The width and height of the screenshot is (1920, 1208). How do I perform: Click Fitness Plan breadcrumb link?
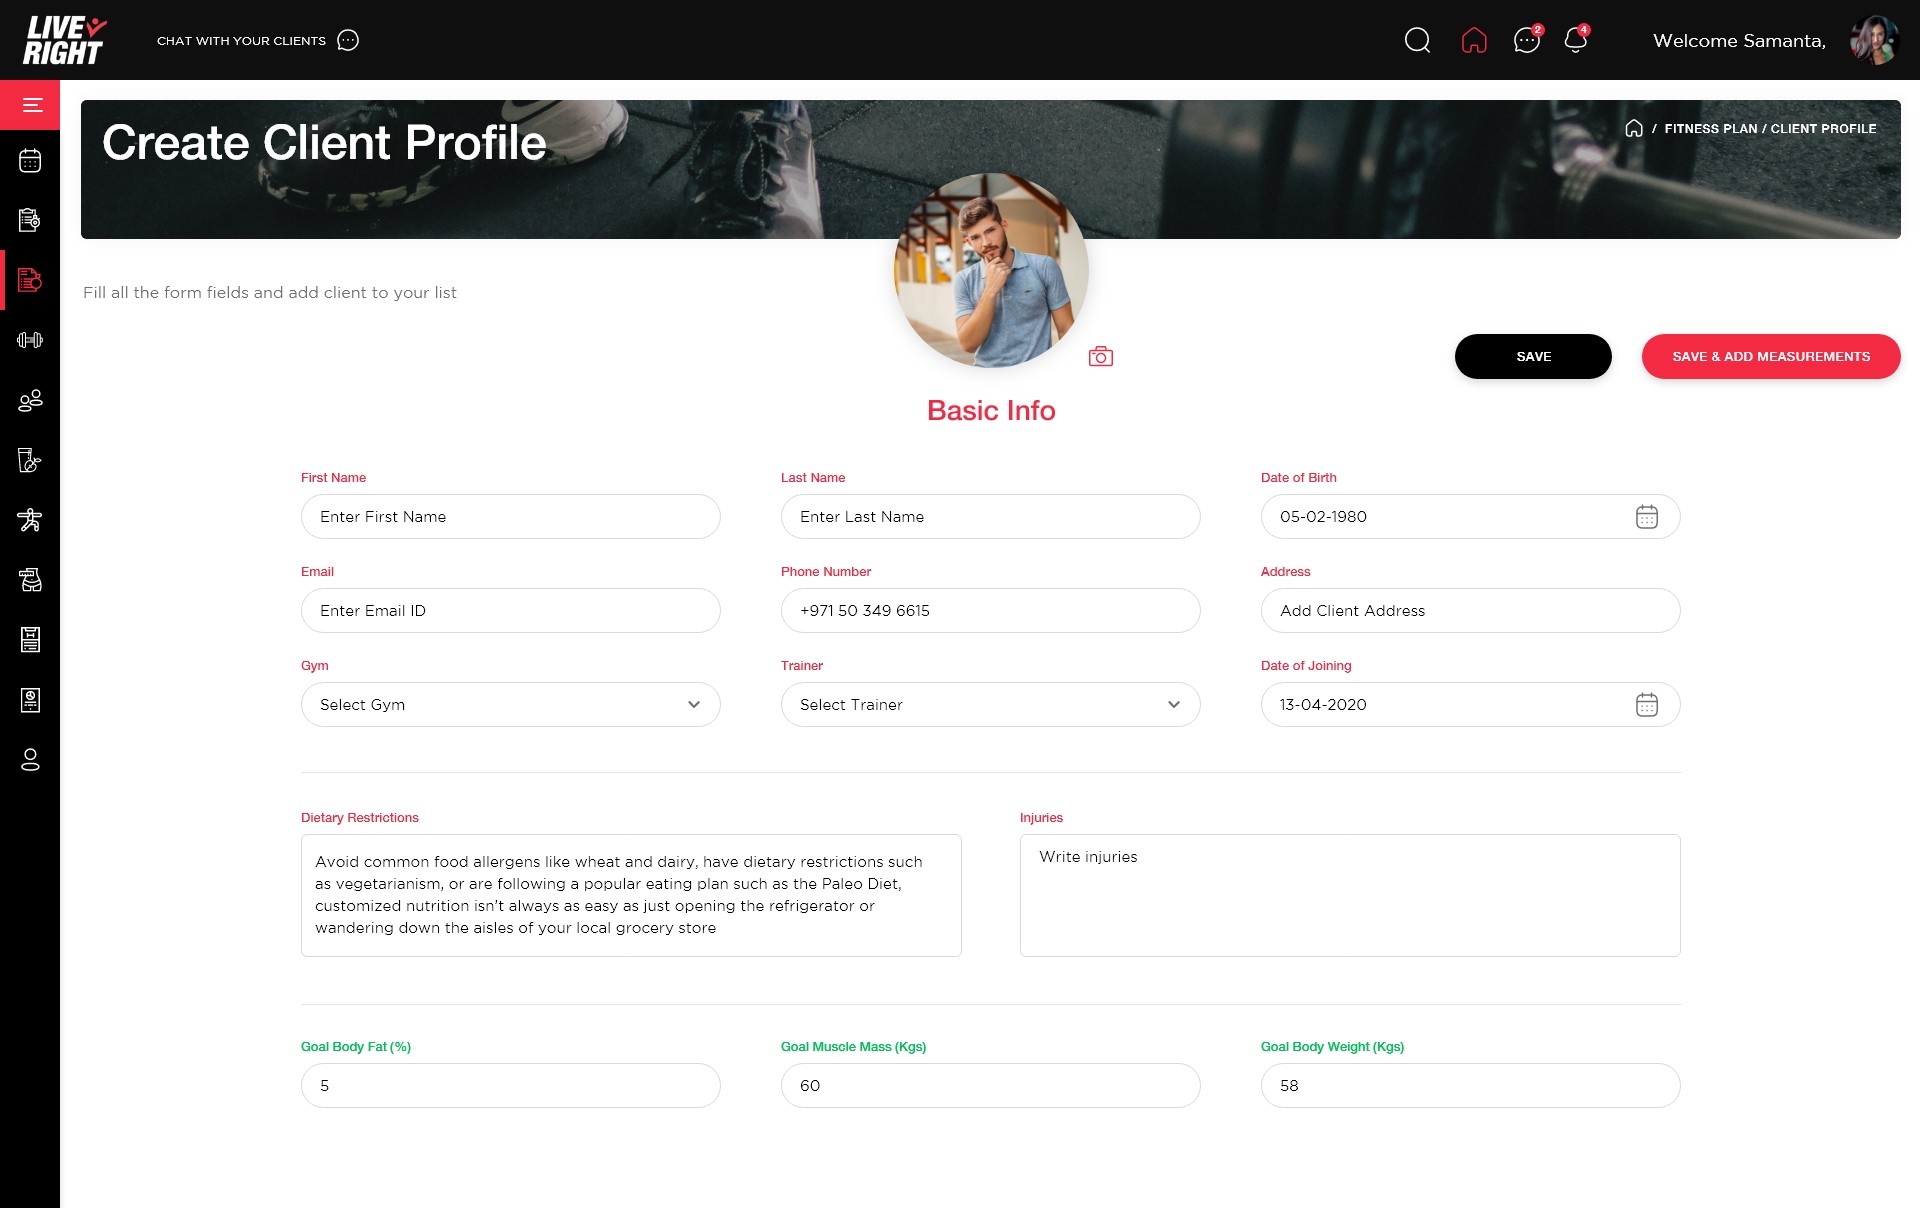(x=1710, y=129)
